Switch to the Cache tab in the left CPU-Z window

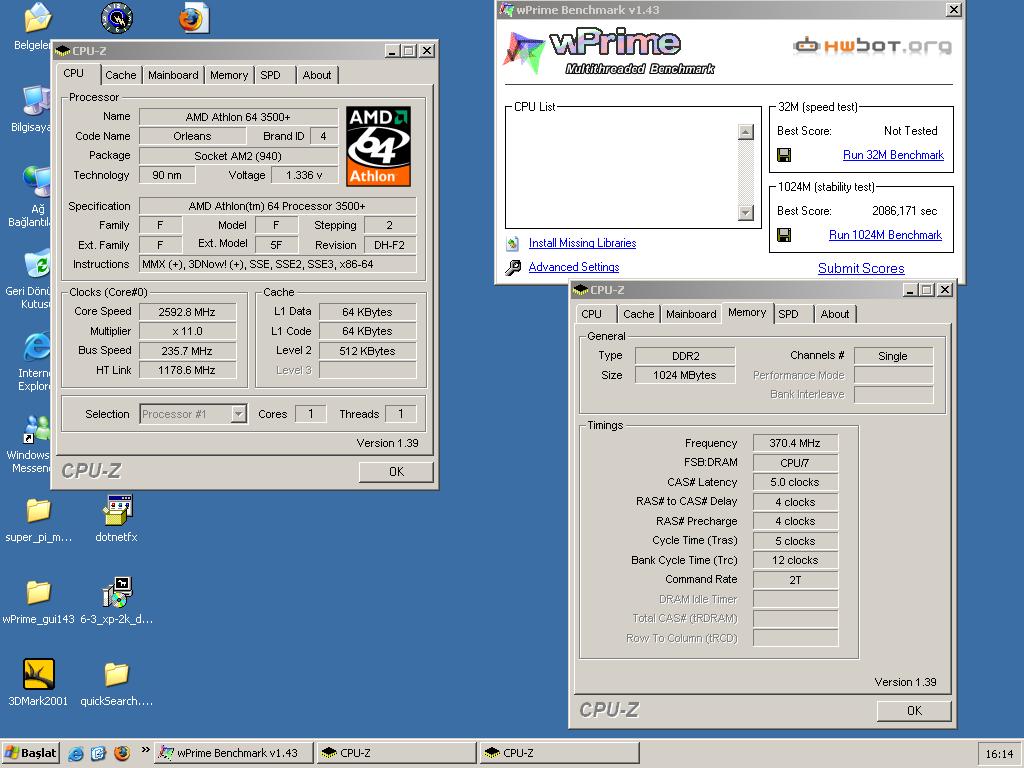(x=121, y=75)
